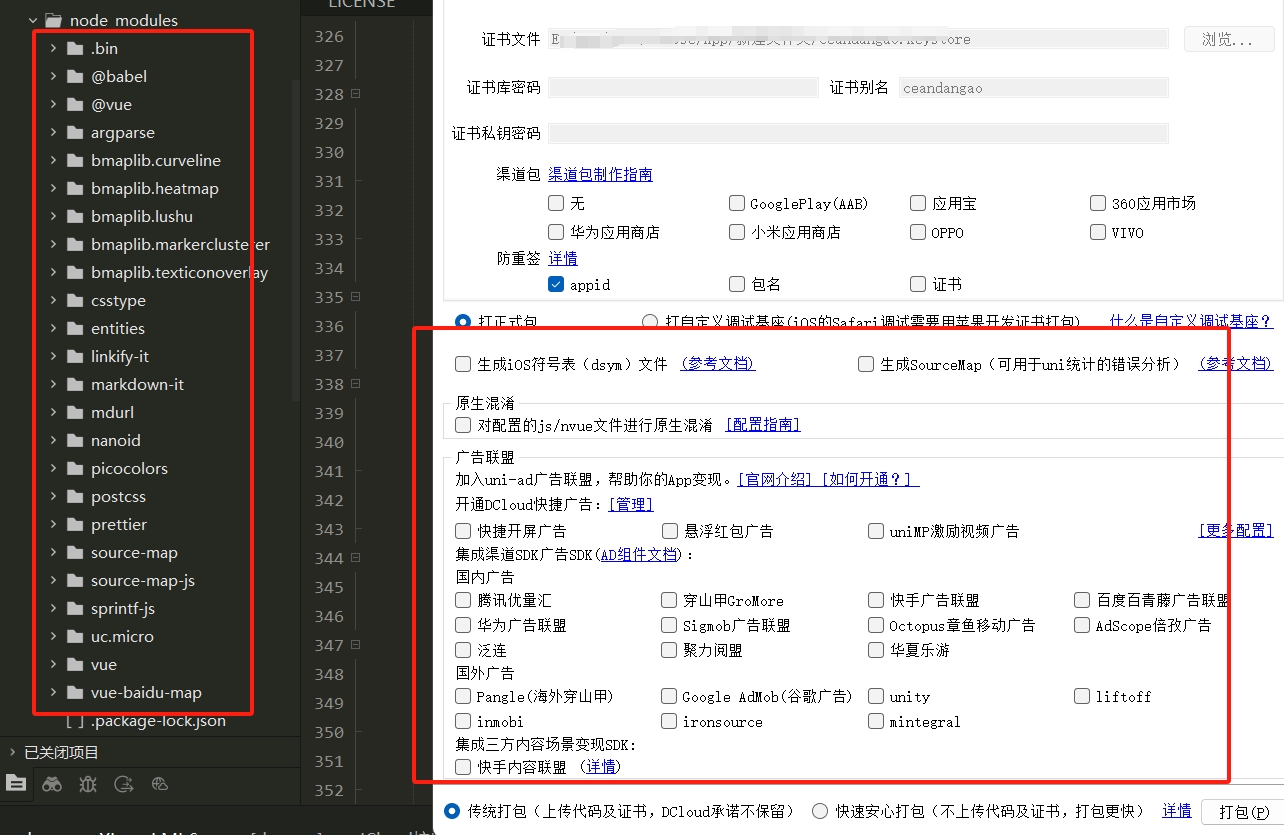
Task: Uncheck the appid anti-resign checkbox
Action: click(556, 284)
